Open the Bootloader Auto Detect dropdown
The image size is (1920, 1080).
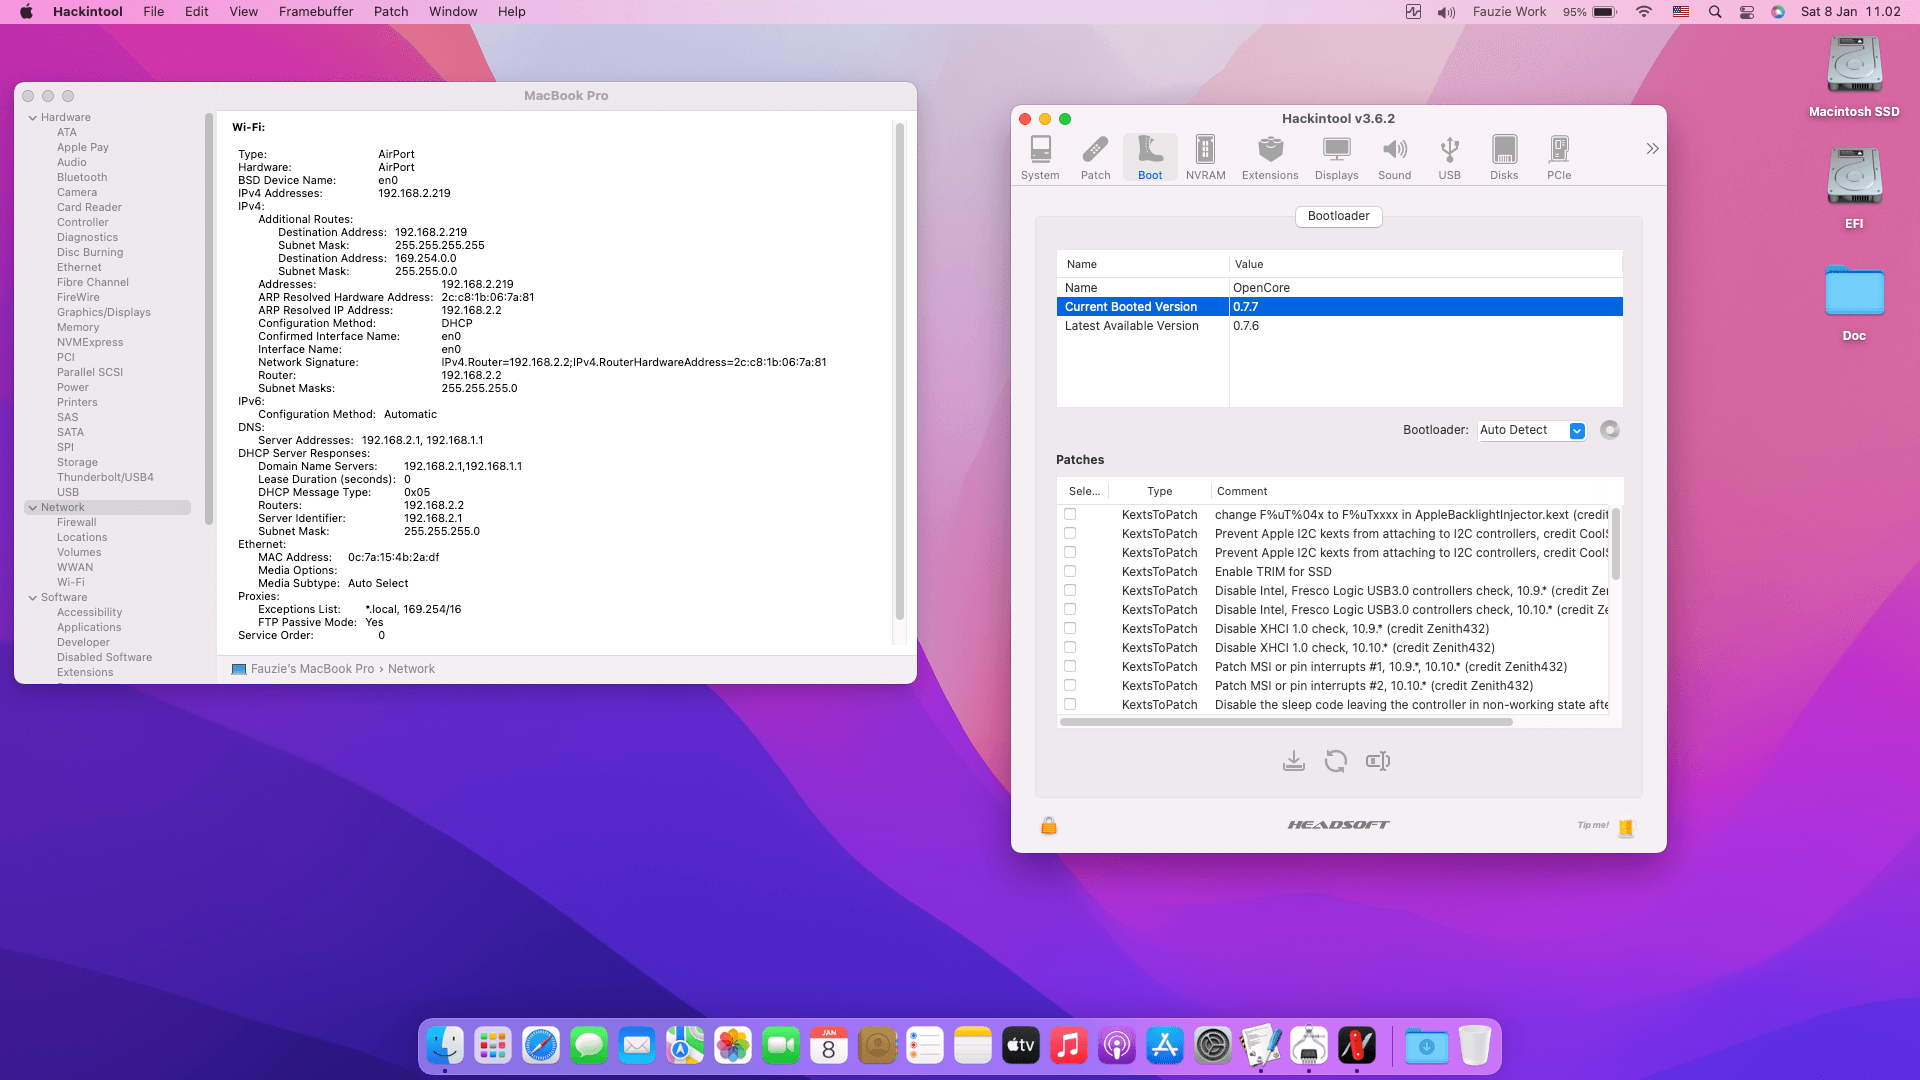tap(1532, 430)
